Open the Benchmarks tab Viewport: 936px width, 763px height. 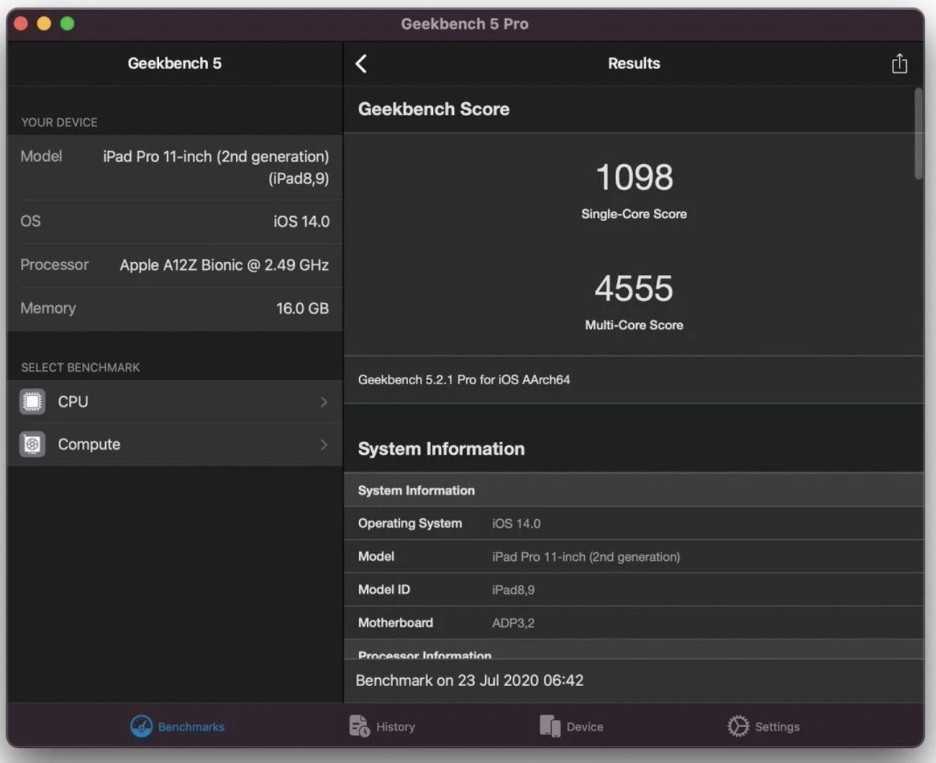tap(177, 726)
